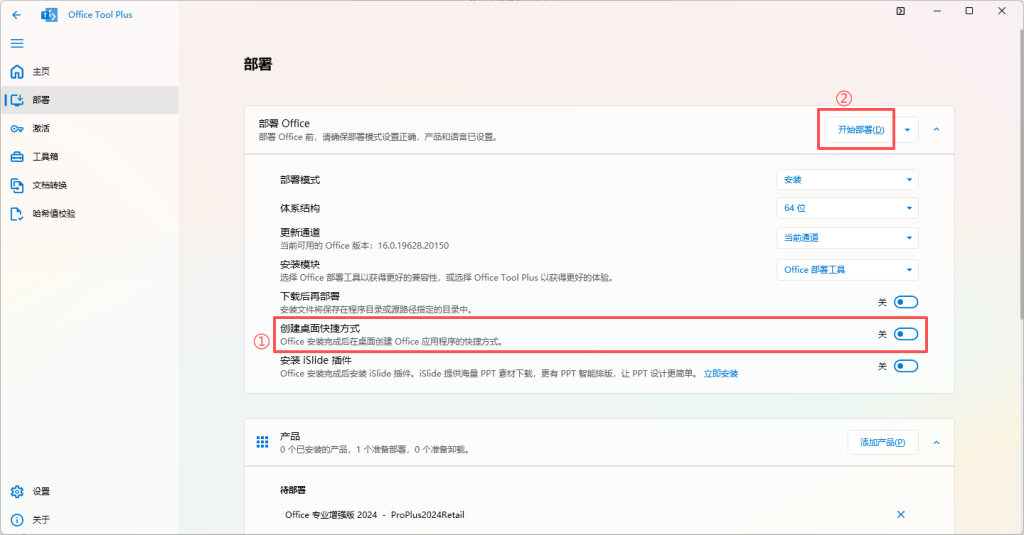Viewport: 1024px width, 535px height.
Task: Click the back arrow in title bar
Action: pos(16,15)
